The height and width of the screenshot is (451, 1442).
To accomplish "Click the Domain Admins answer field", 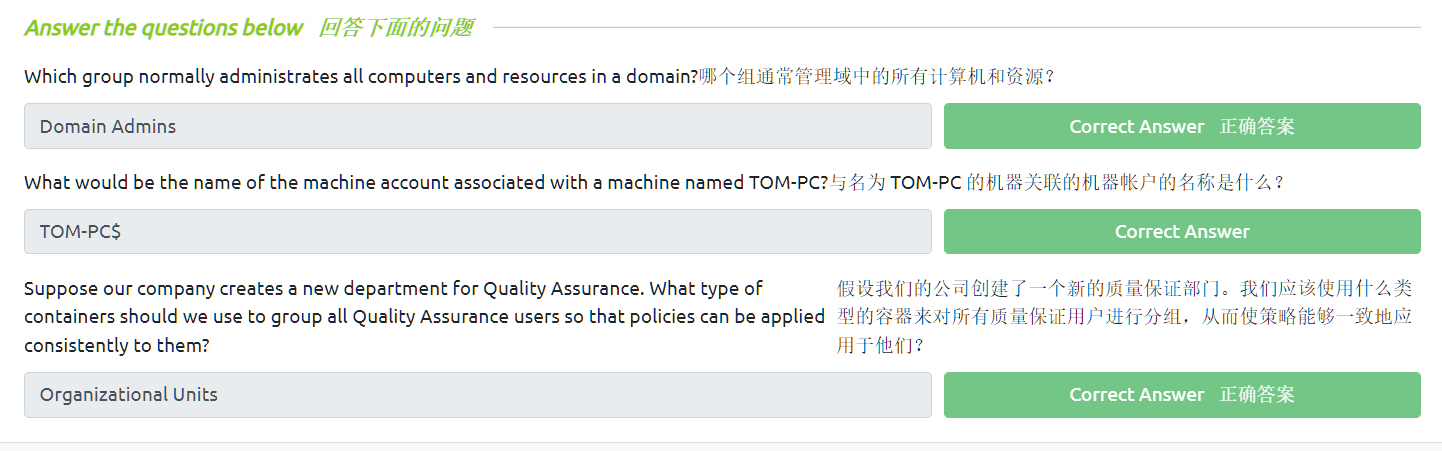I will point(477,126).
